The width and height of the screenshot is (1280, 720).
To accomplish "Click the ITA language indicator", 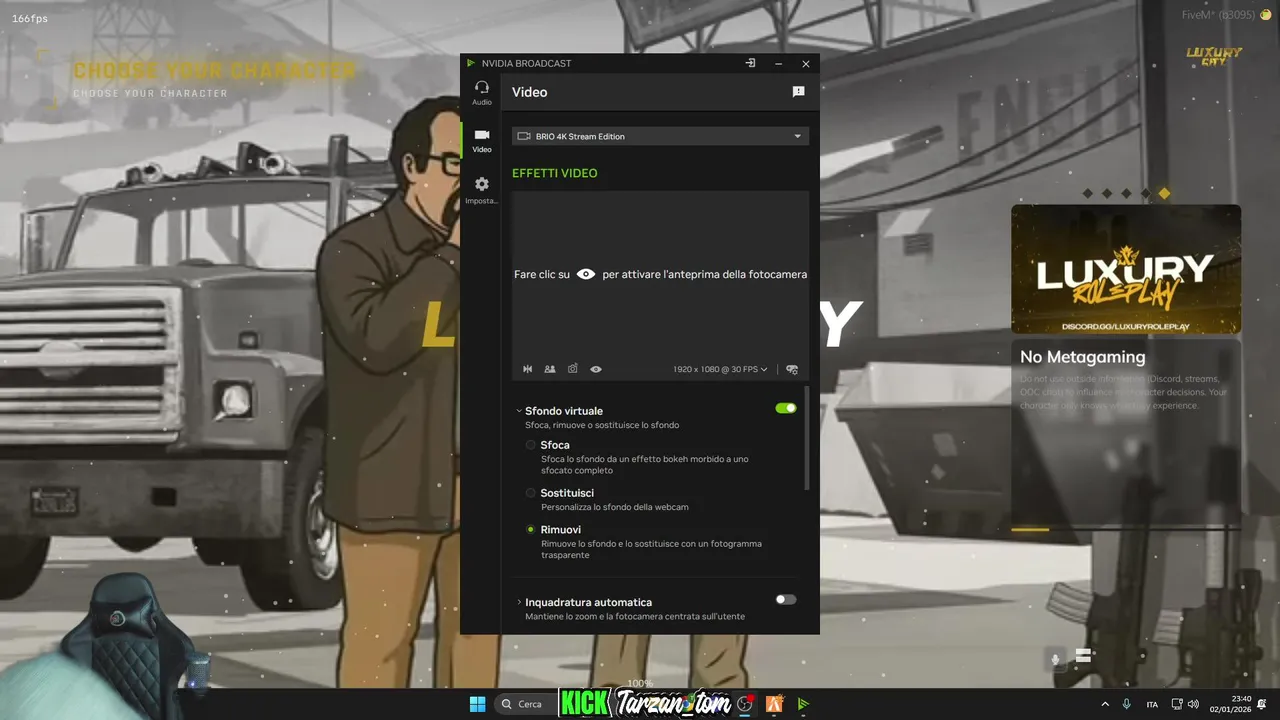I will click(1152, 704).
